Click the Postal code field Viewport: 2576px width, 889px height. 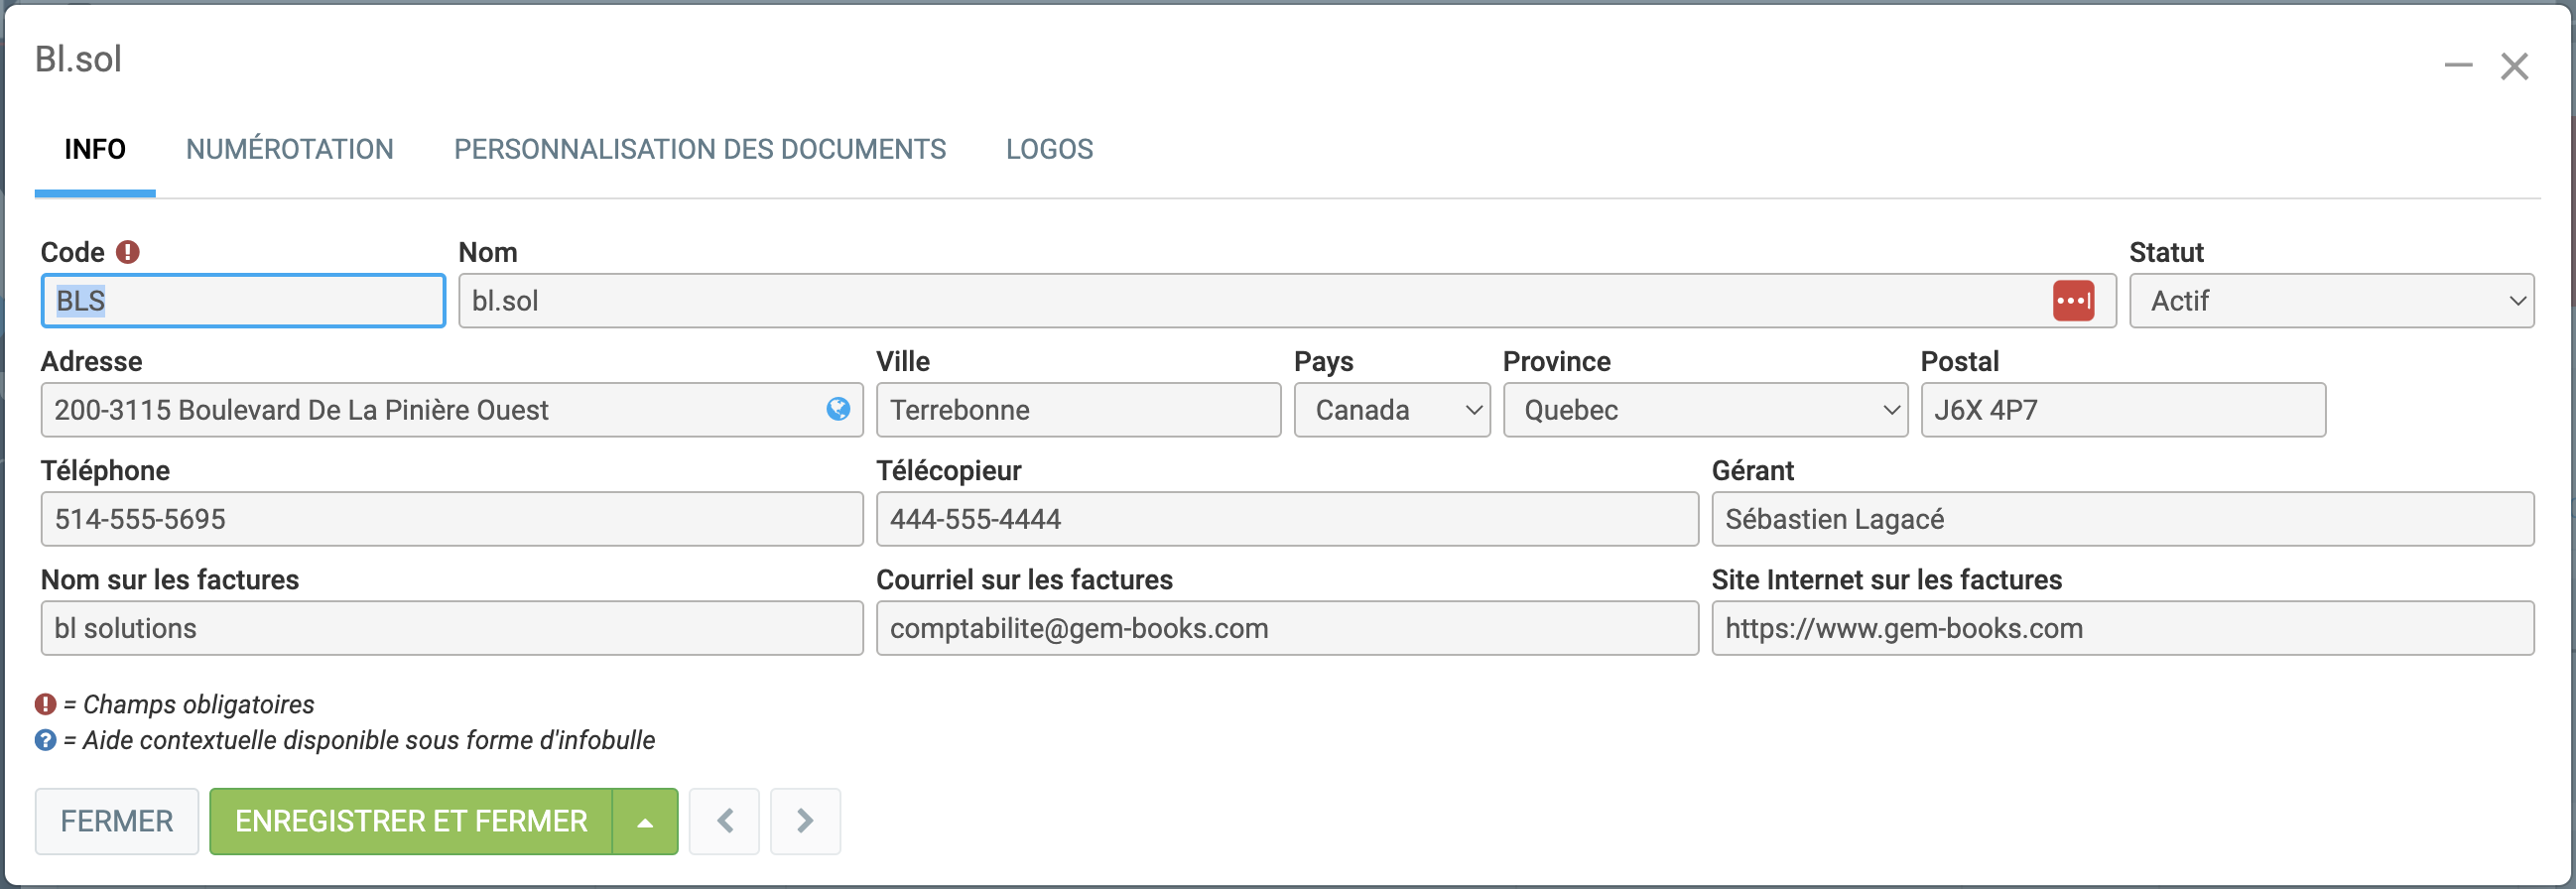2122,410
